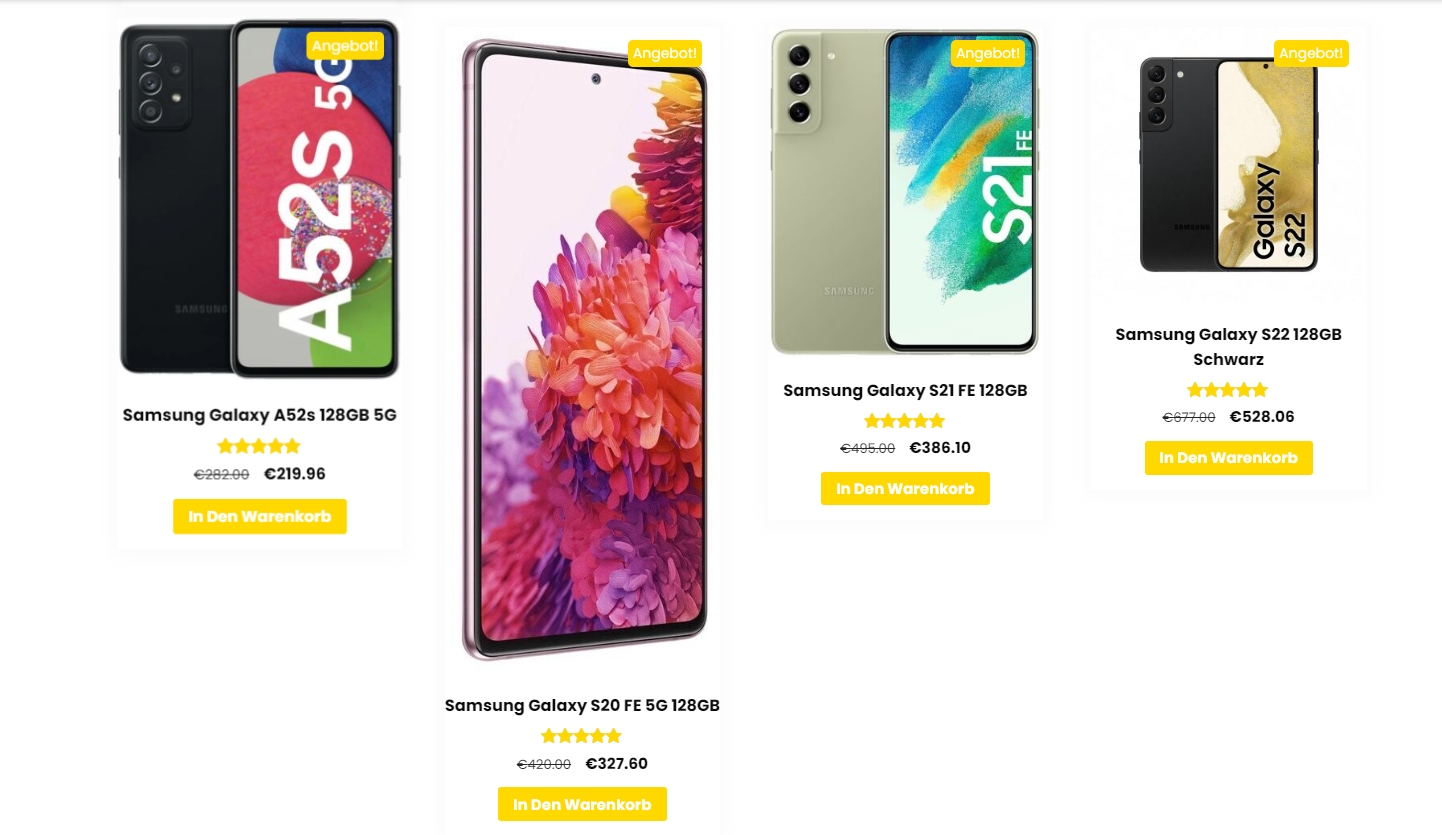Viewport: 1442px width, 835px height.
Task: Click the Angebot badge on the Galaxy S22
Action: point(1311,53)
